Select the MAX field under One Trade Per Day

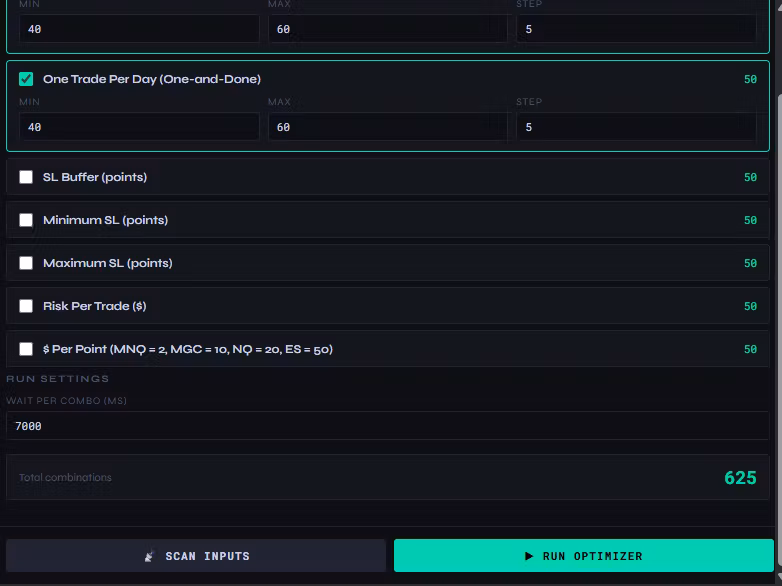pyautogui.click(x=387, y=127)
